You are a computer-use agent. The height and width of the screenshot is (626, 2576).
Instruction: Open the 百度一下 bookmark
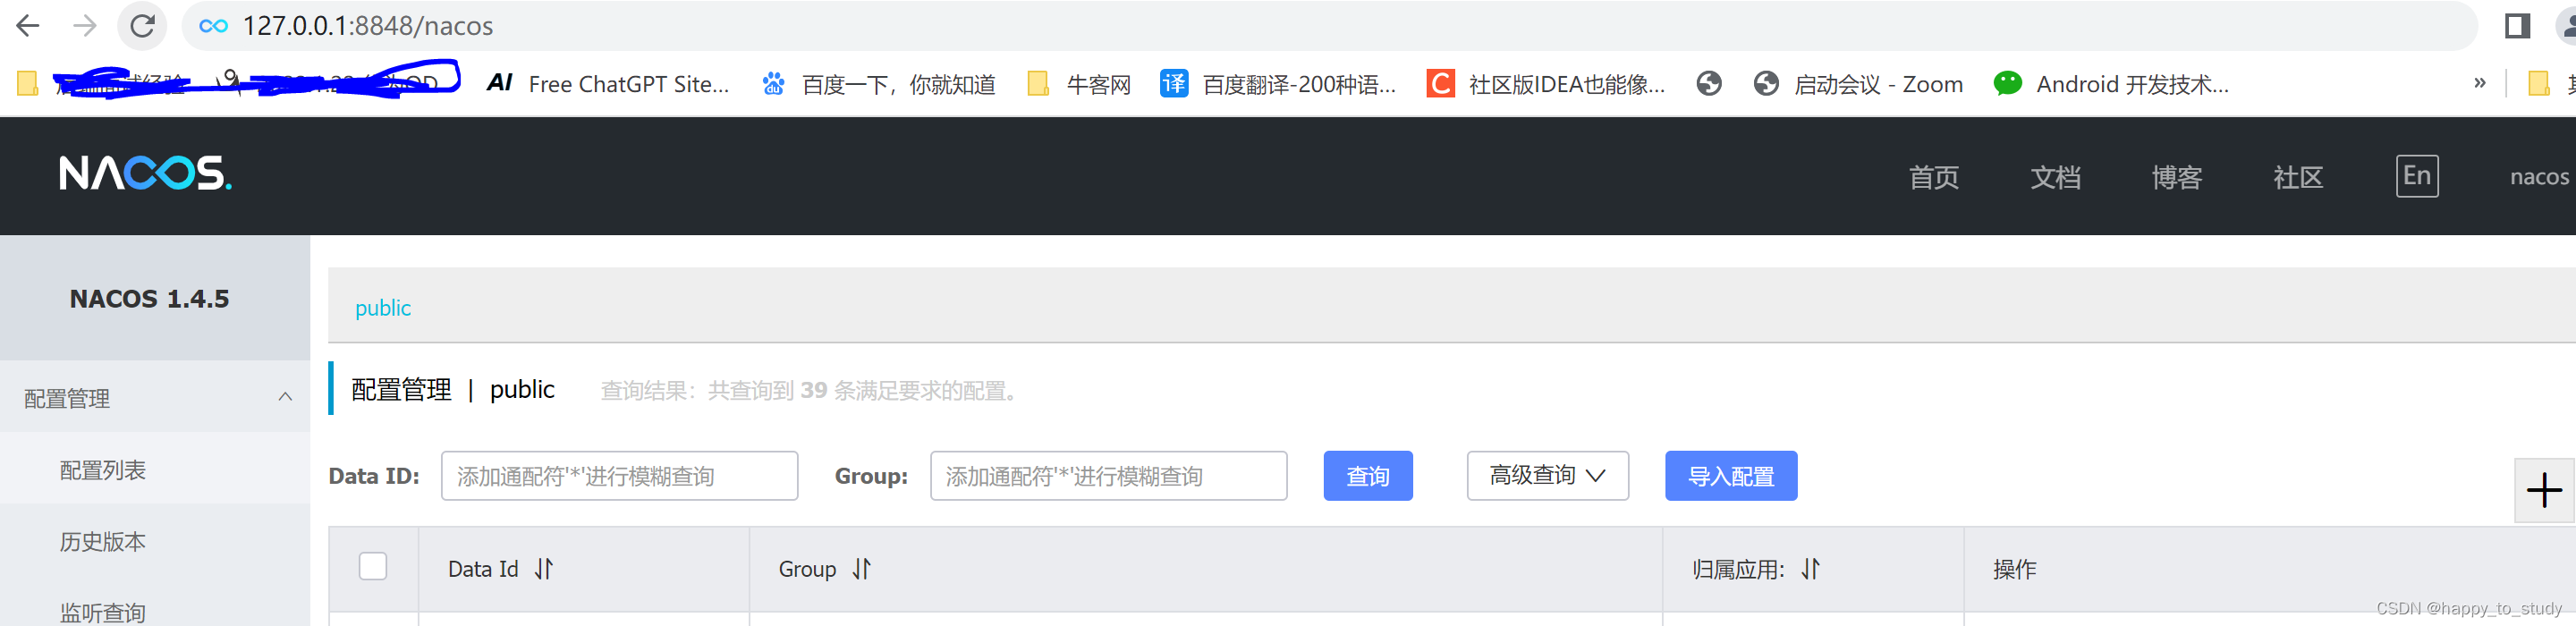pos(879,84)
